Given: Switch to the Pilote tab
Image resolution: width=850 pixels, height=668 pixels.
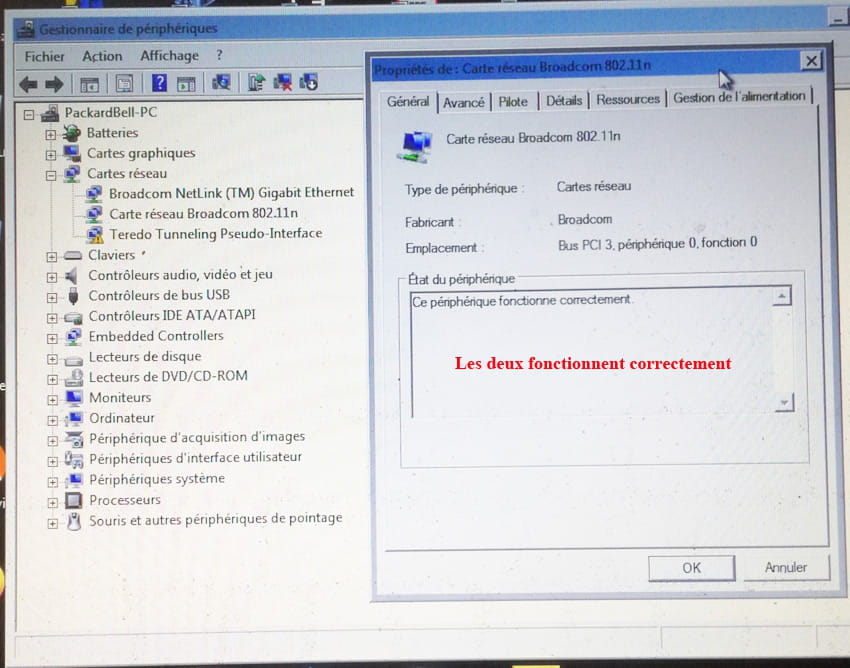Looking at the screenshot, I should coord(513,101).
